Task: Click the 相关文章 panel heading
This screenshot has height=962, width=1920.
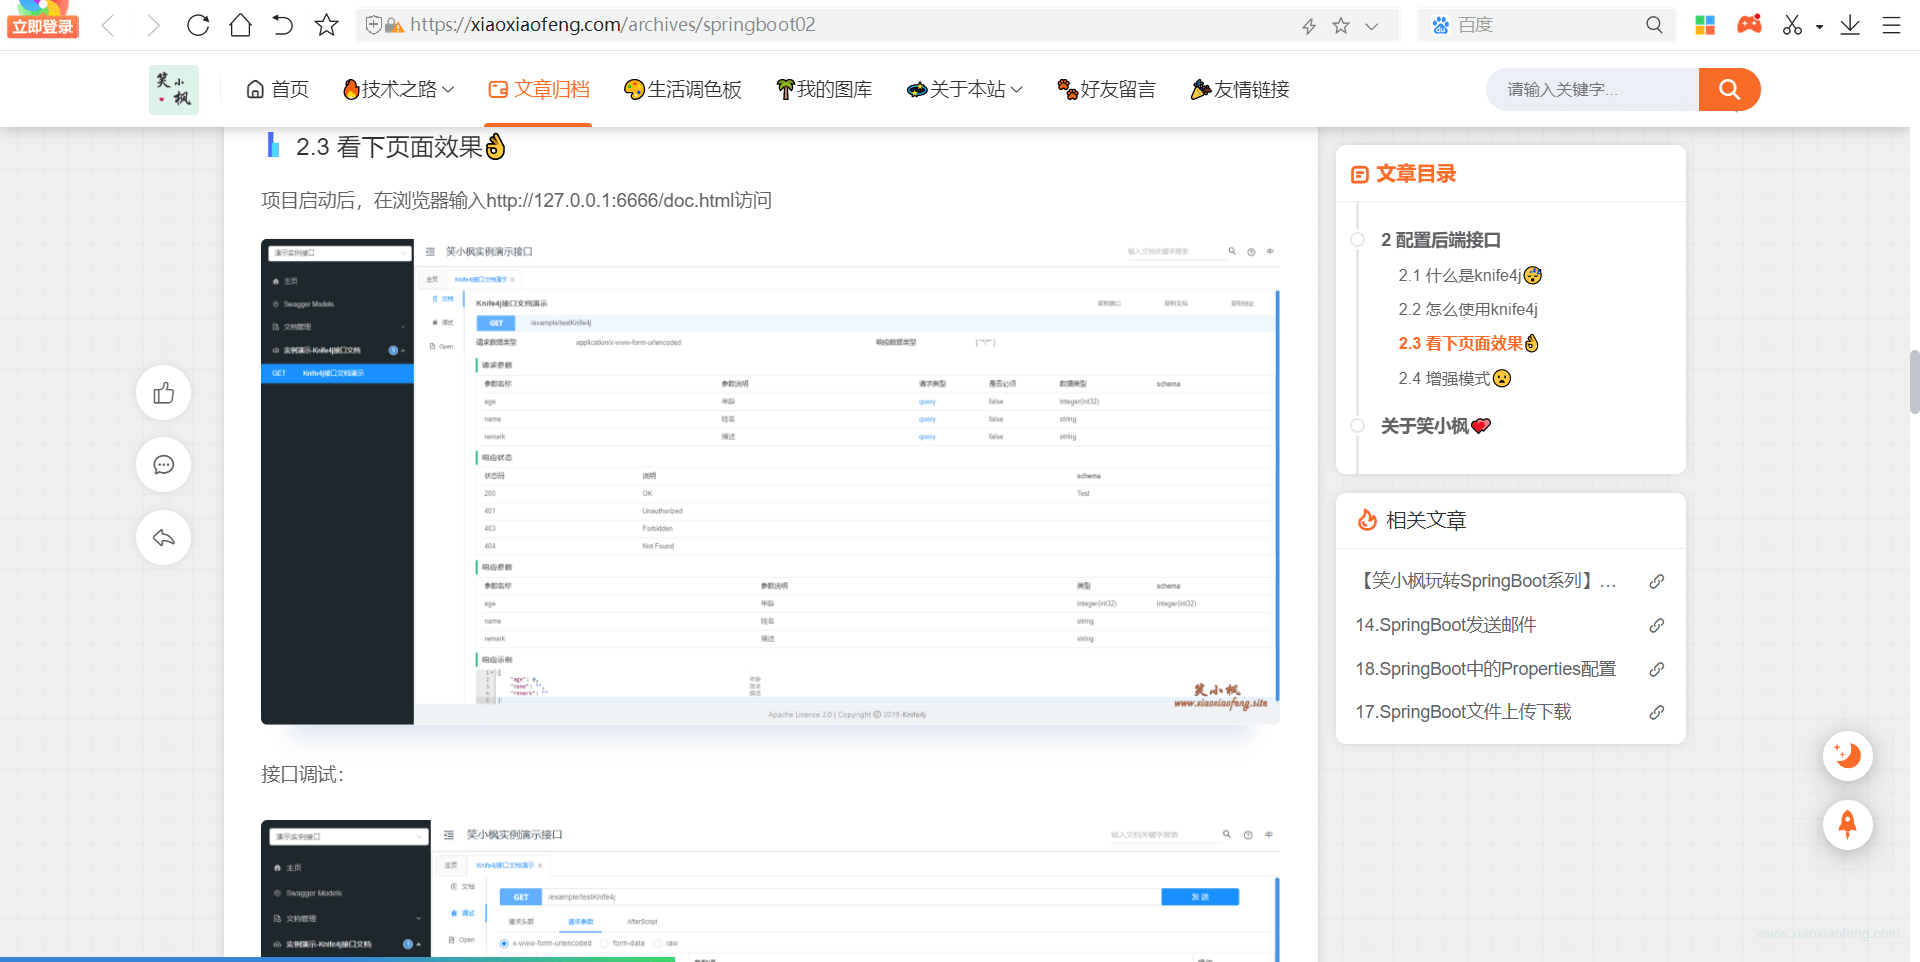Action: [x=1412, y=520]
